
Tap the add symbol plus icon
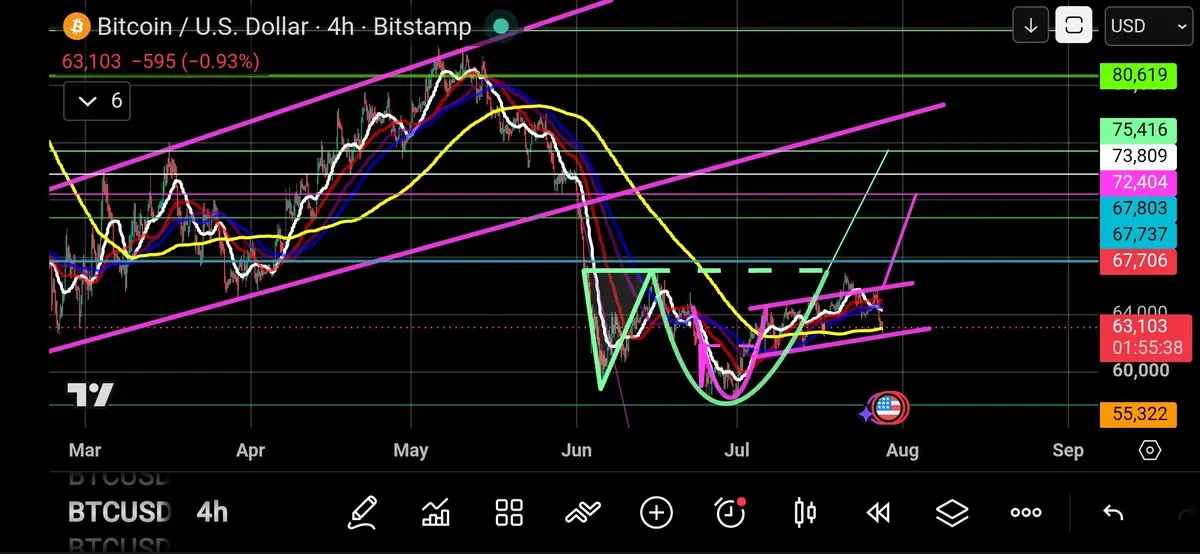pos(656,513)
